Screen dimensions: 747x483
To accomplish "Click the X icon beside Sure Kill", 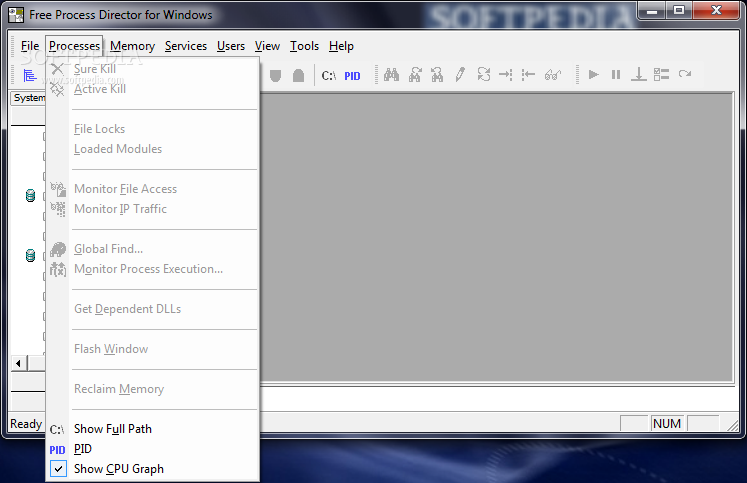I will 57,69.
